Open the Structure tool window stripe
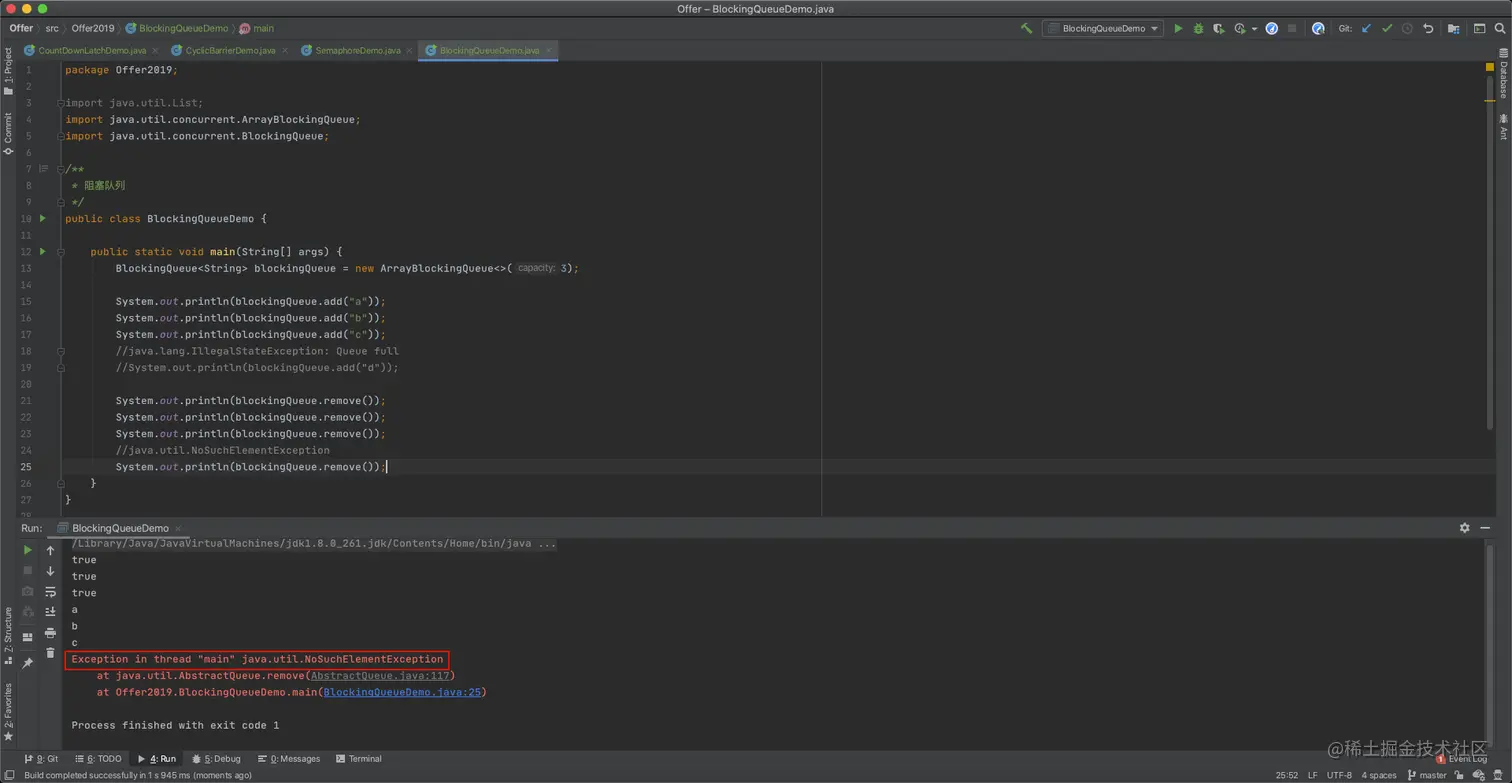The image size is (1512, 783). (8, 636)
